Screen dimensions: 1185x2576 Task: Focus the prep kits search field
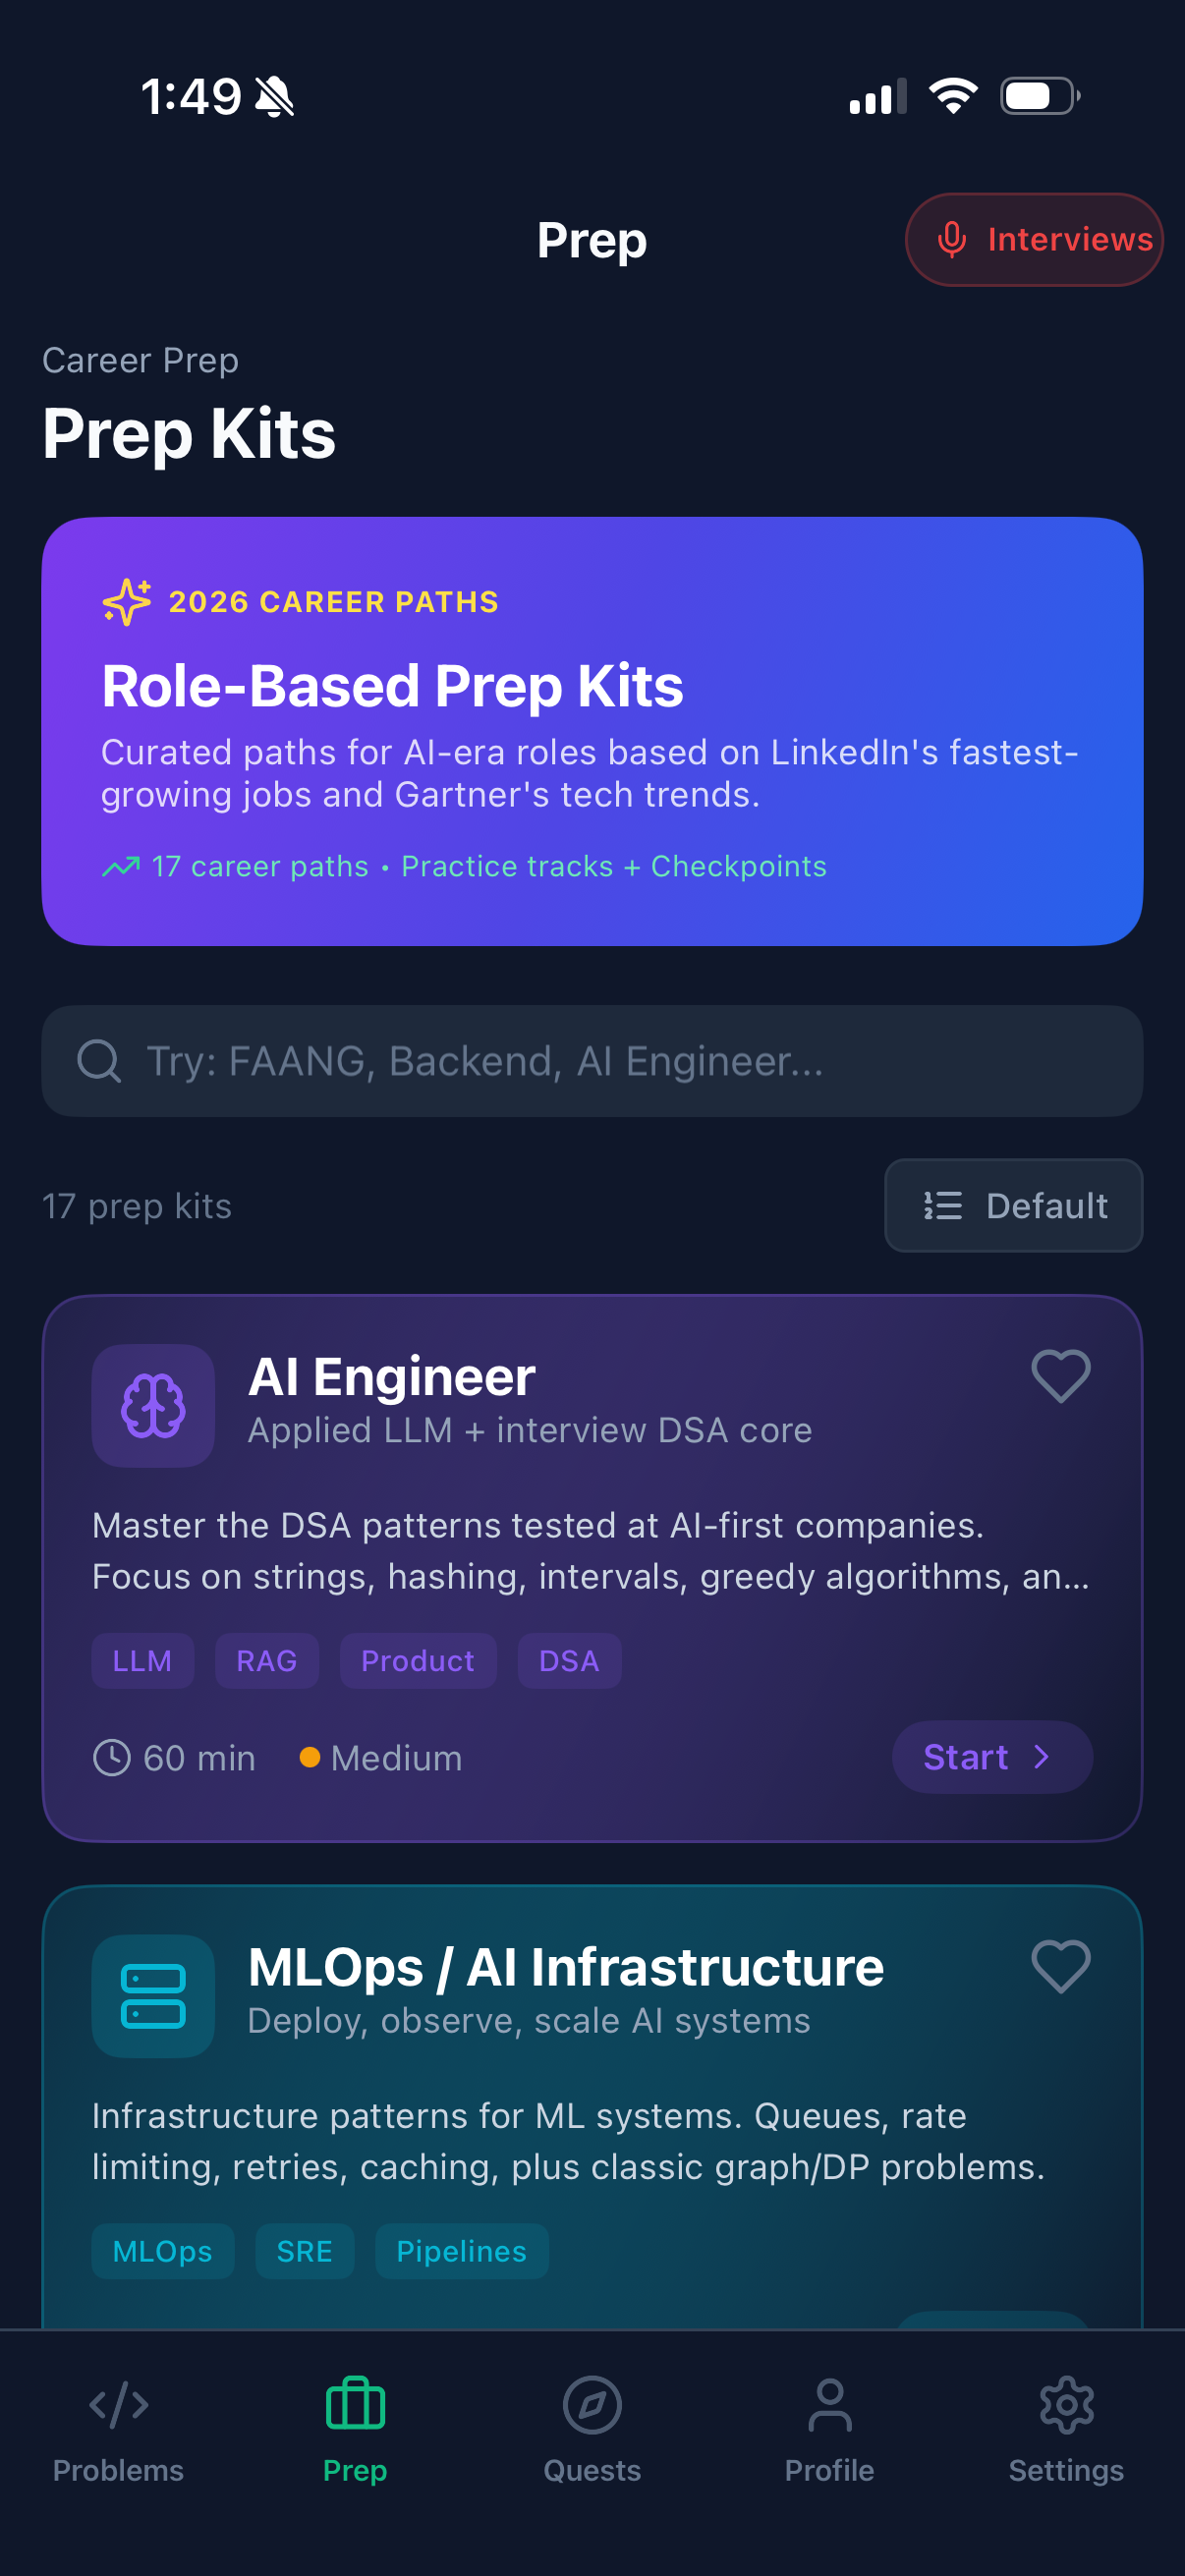592,1061
